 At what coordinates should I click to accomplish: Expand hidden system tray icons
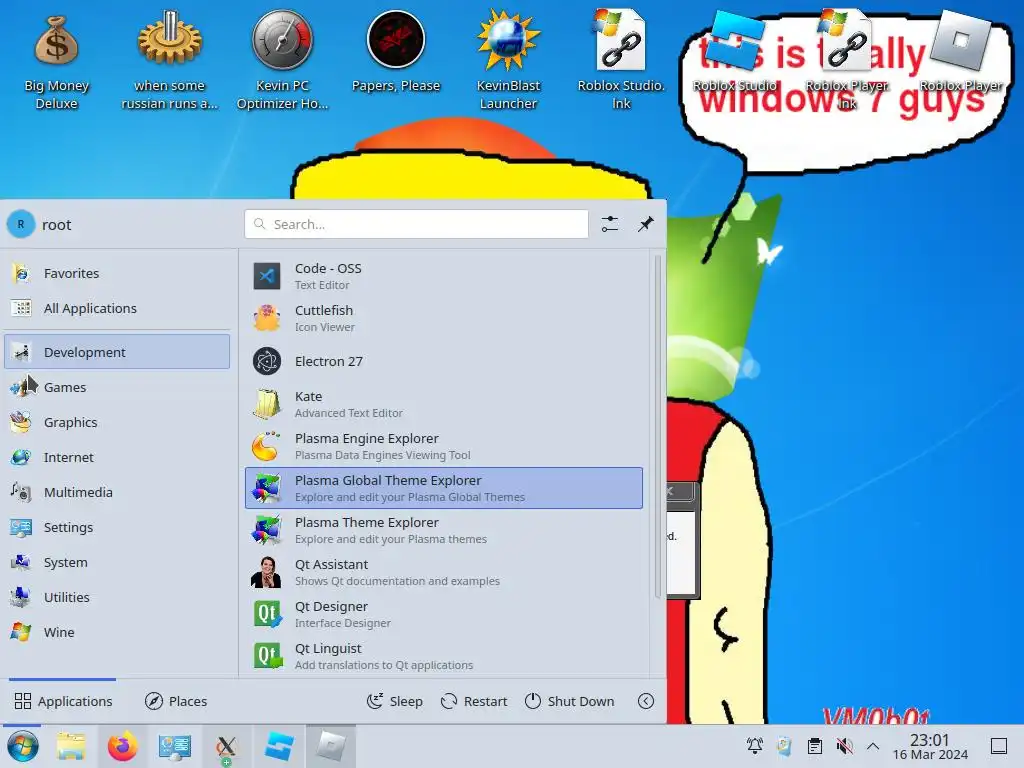(872, 746)
